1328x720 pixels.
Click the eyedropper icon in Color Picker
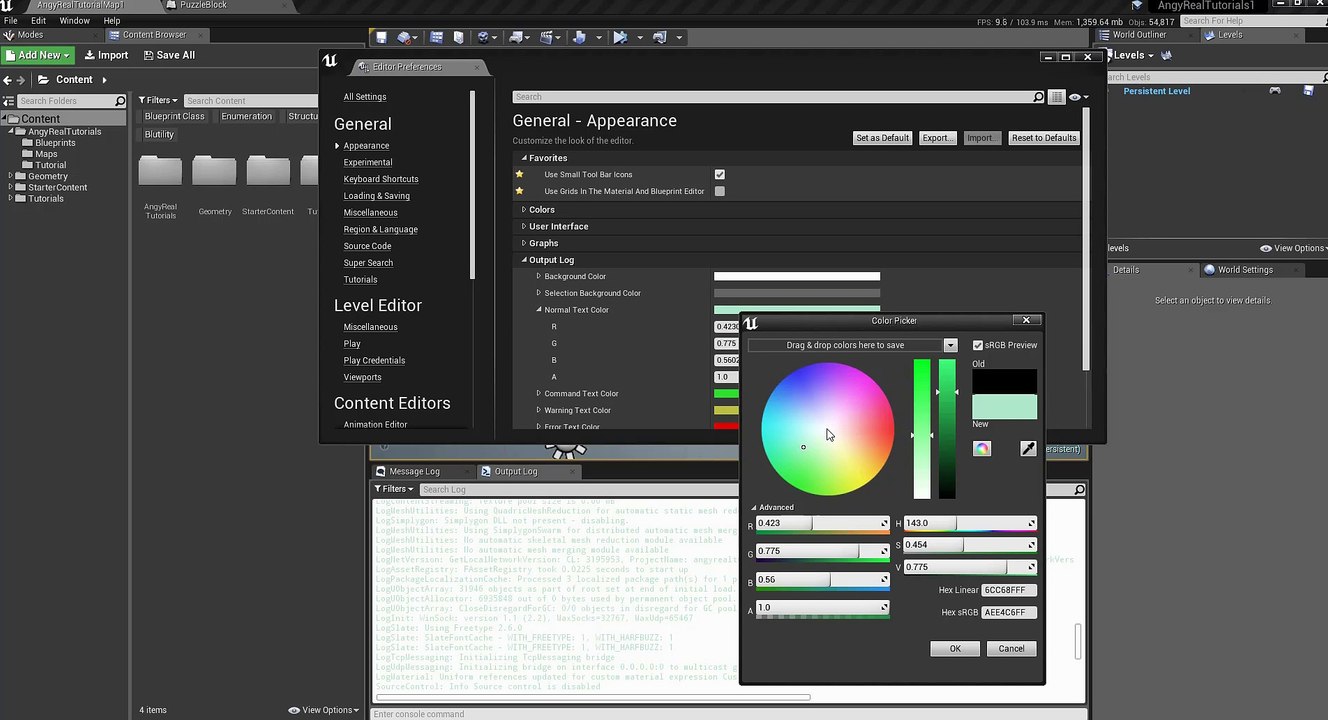[x=1028, y=449]
